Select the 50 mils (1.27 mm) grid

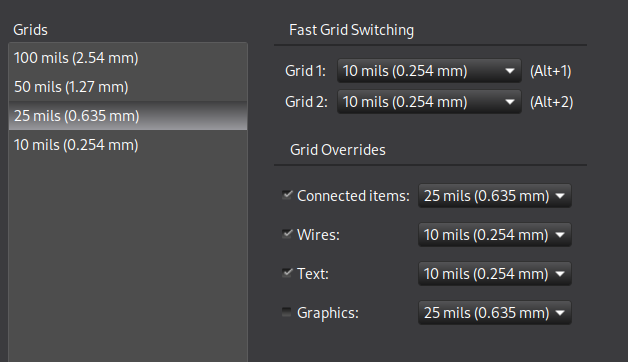point(128,87)
